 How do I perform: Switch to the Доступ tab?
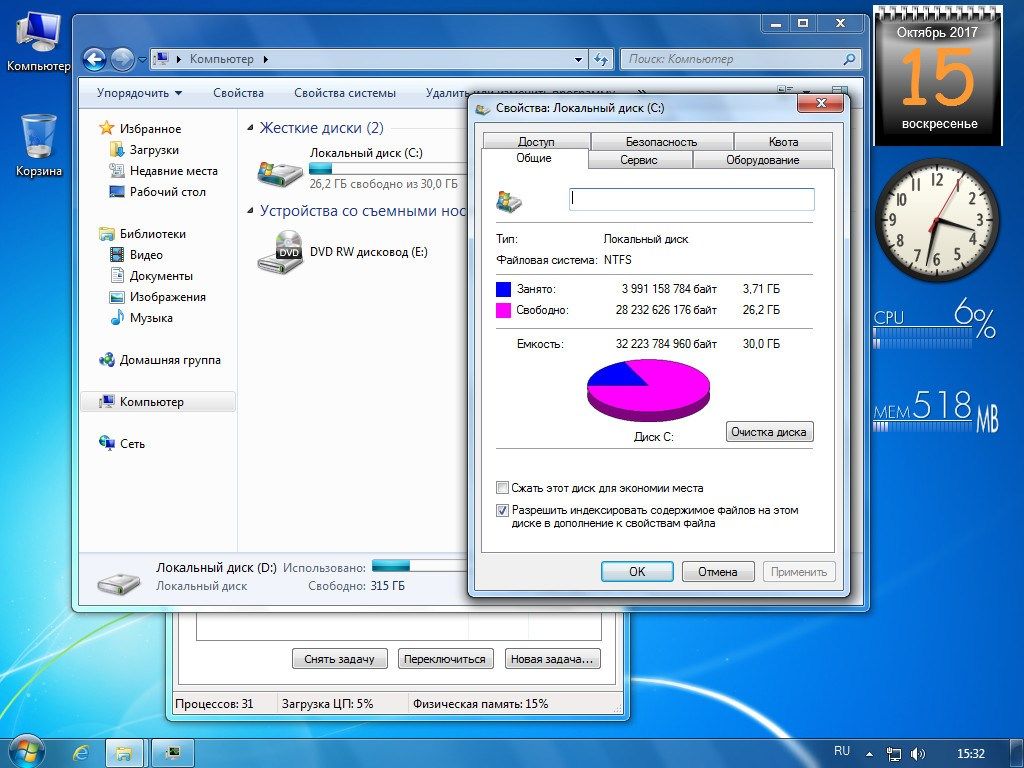tap(536, 141)
